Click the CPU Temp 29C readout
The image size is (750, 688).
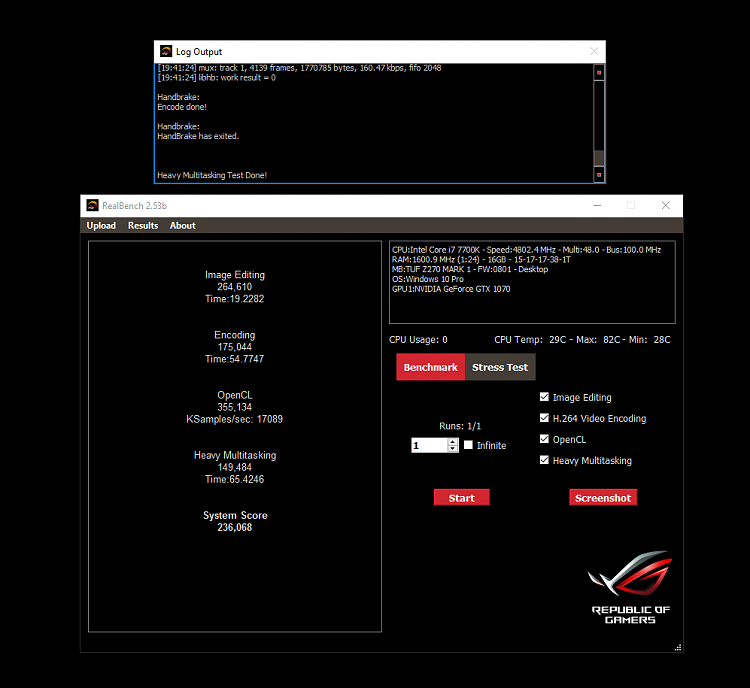pos(530,340)
